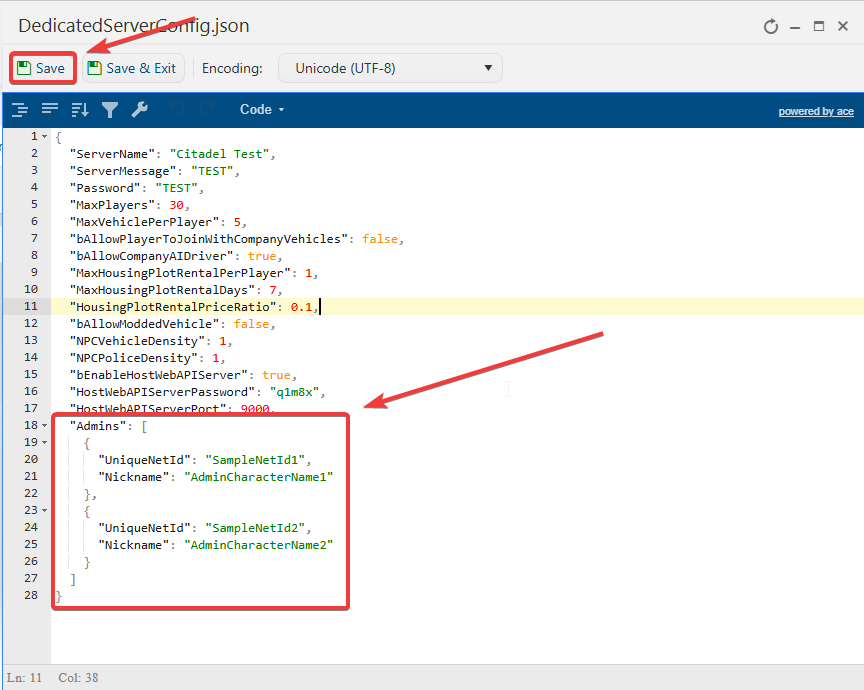The height and width of the screenshot is (690, 864).
Task: Close the DedicatedServerConfig.json editor
Action: (x=843, y=26)
